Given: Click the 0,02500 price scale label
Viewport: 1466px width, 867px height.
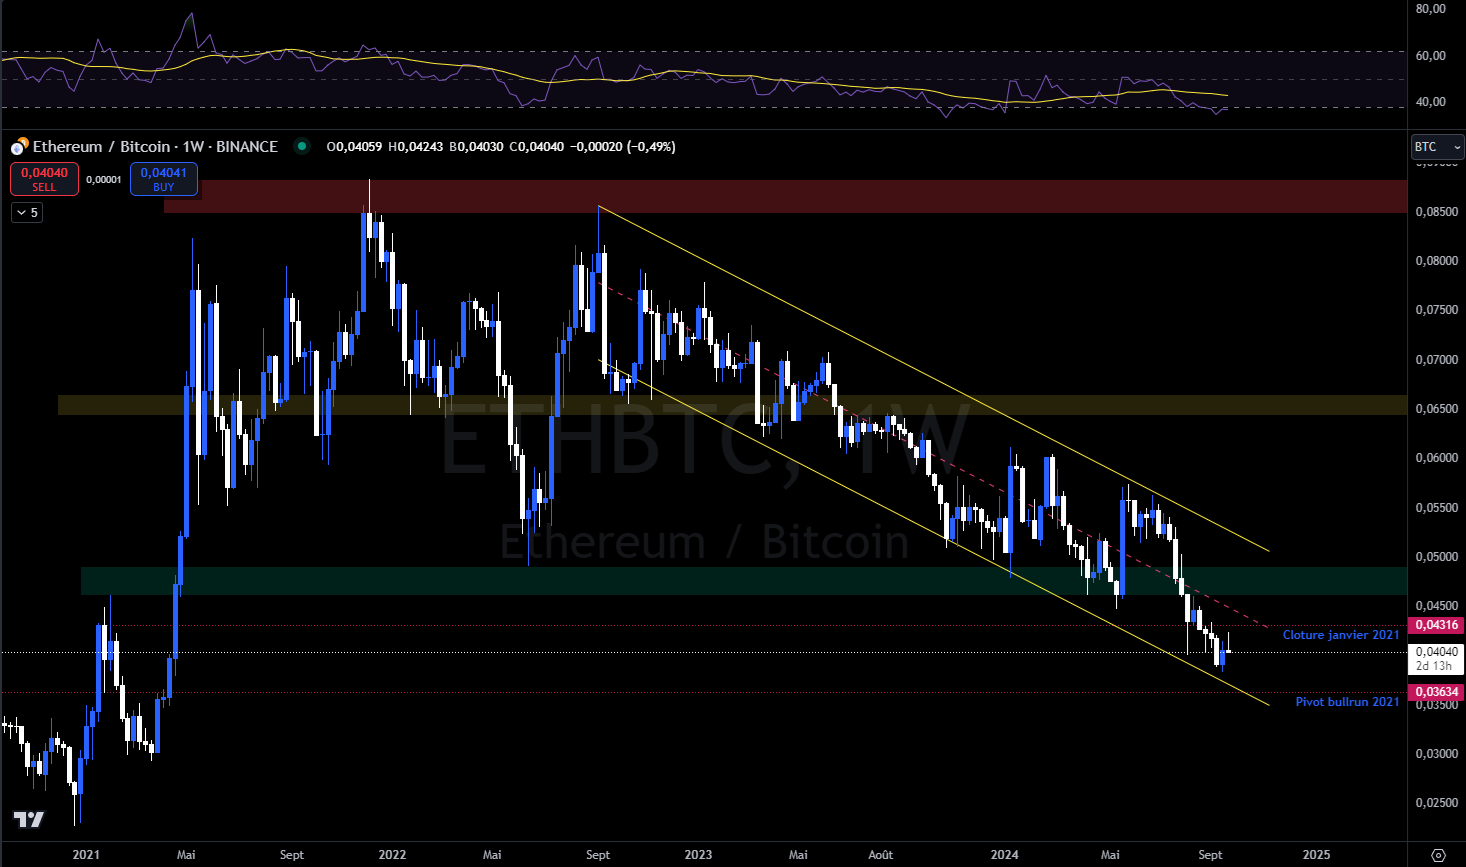Looking at the screenshot, I should pos(1436,803).
